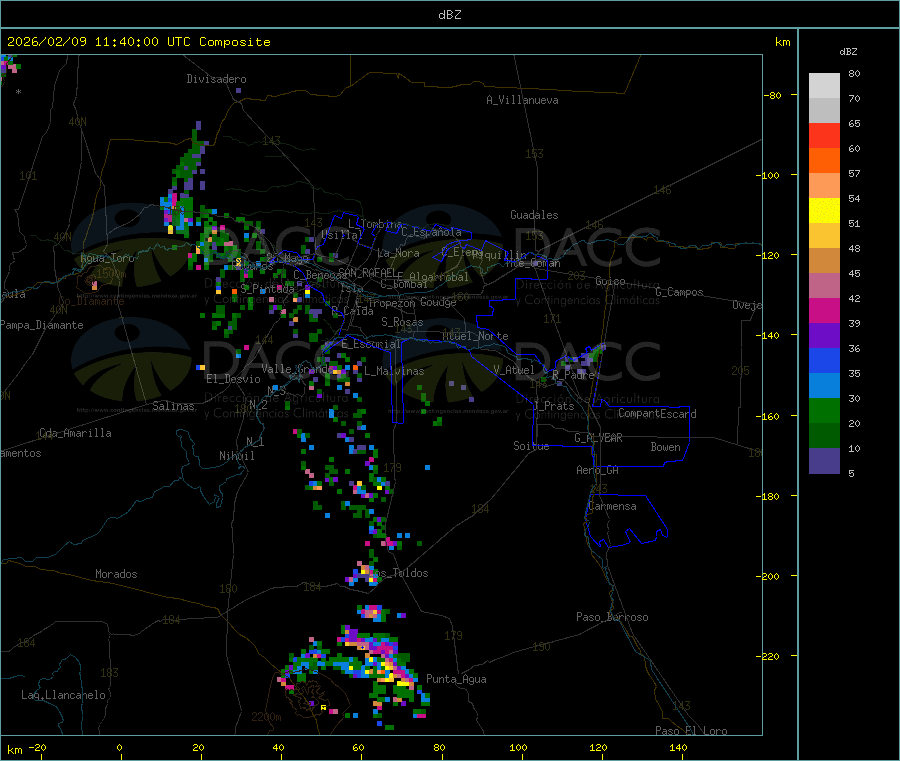
Task: Click the Salinas location label
Action: (173, 406)
